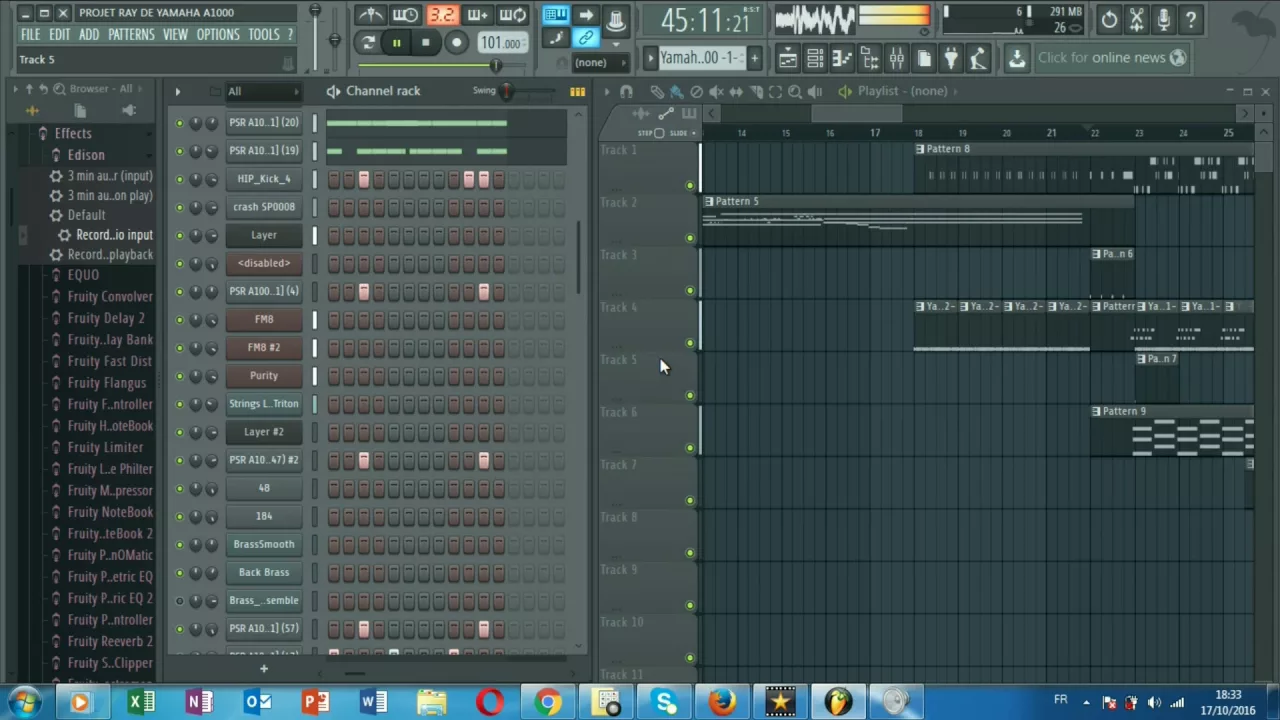Toggle pattern/song mode button
Viewport: 1280px width, 720px height.
point(368,43)
